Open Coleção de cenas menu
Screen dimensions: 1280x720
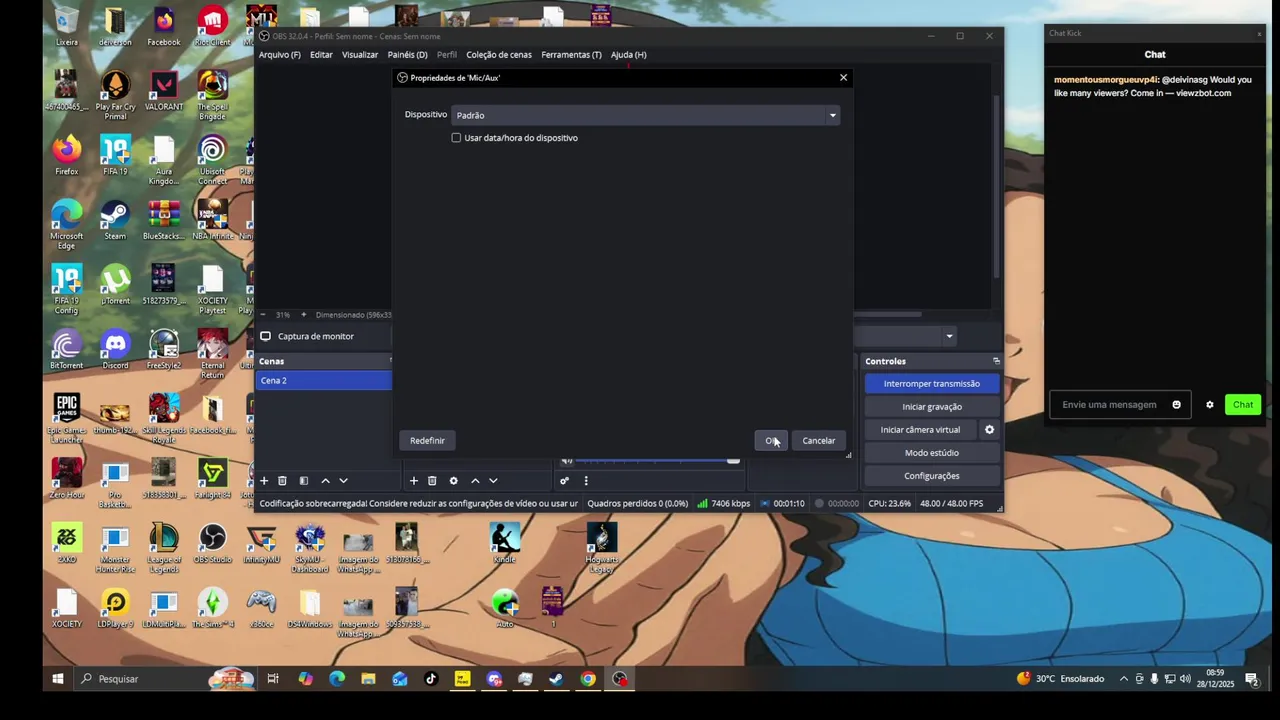point(499,55)
